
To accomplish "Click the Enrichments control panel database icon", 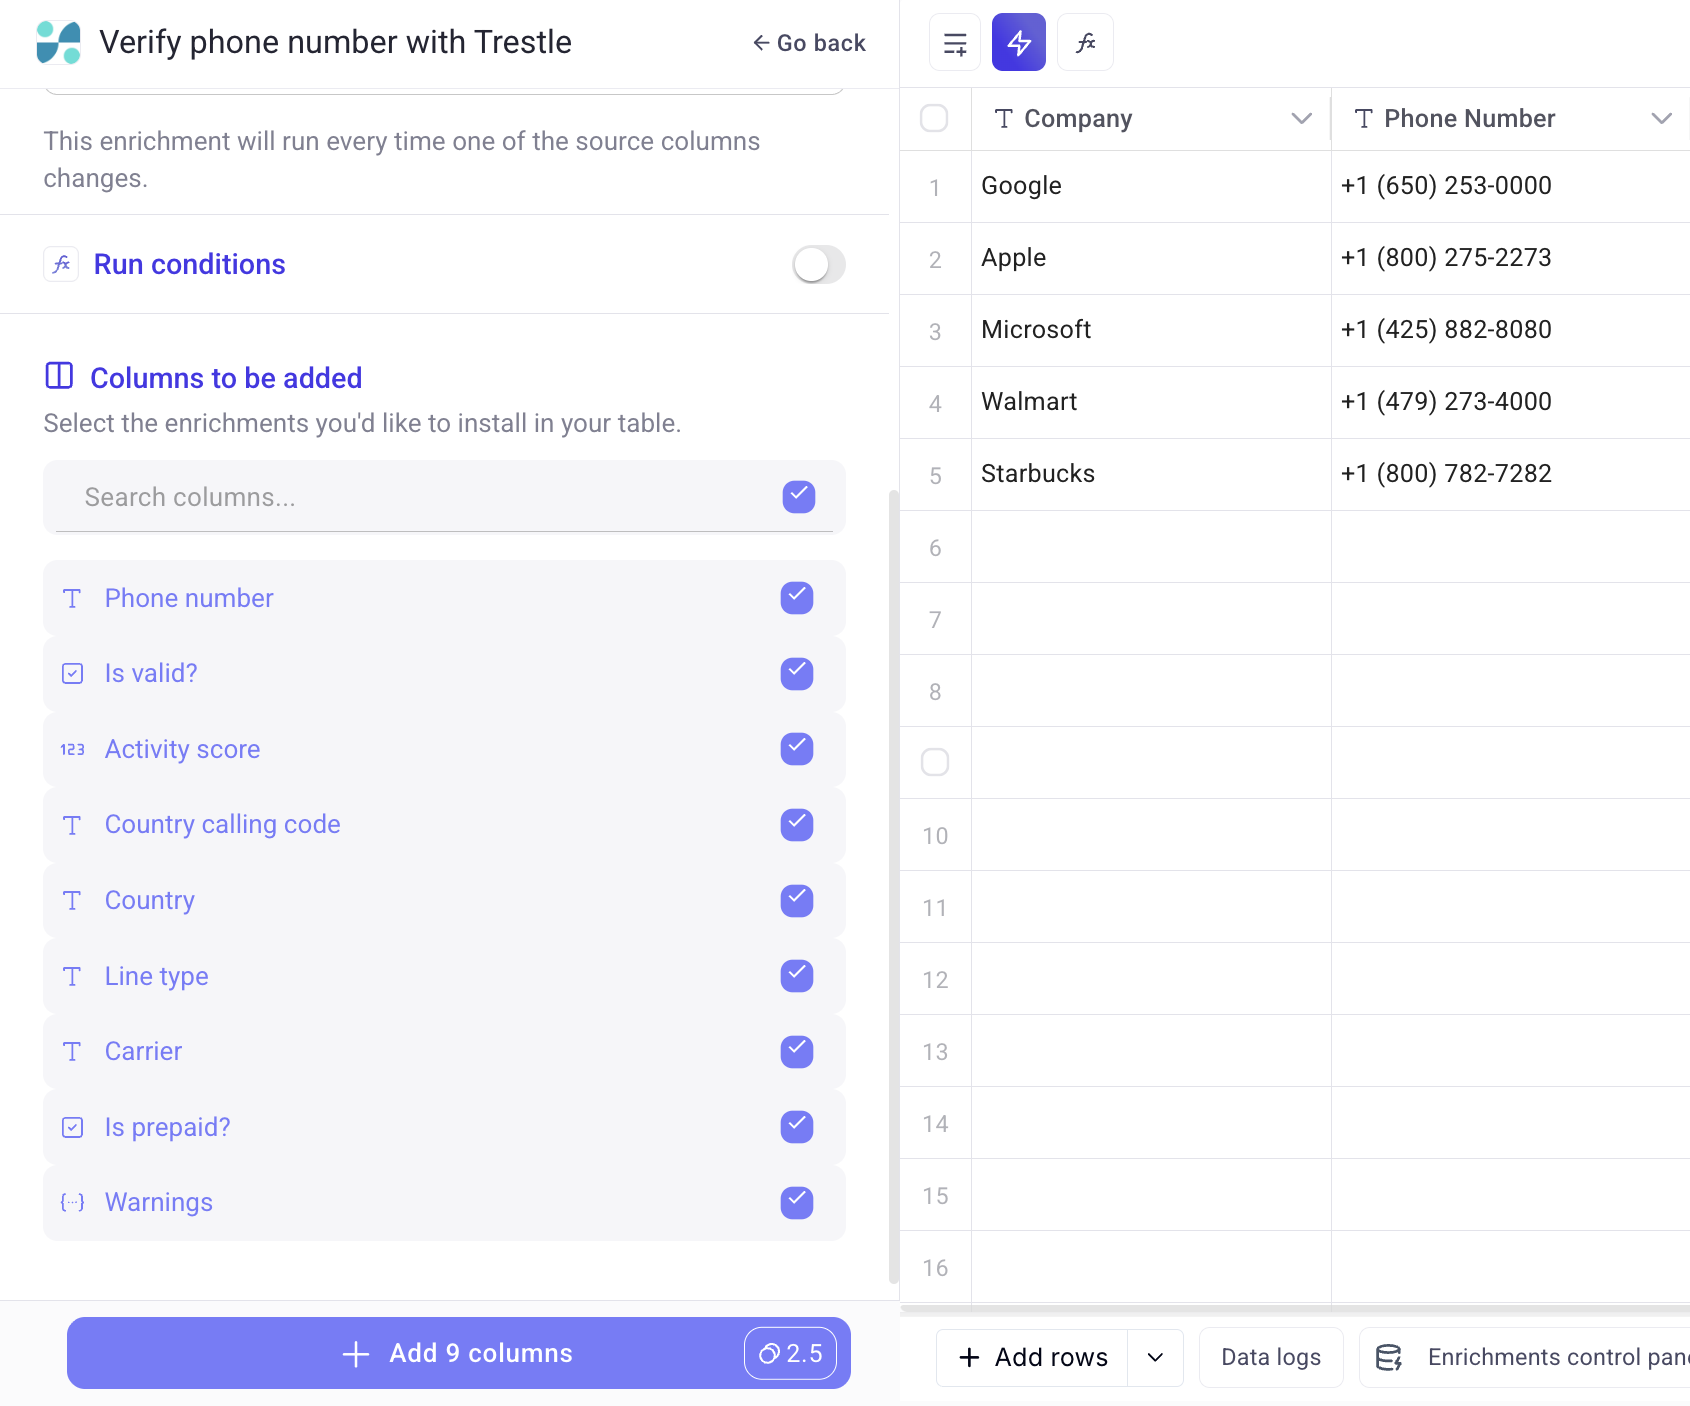I will [x=1388, y=1357].
